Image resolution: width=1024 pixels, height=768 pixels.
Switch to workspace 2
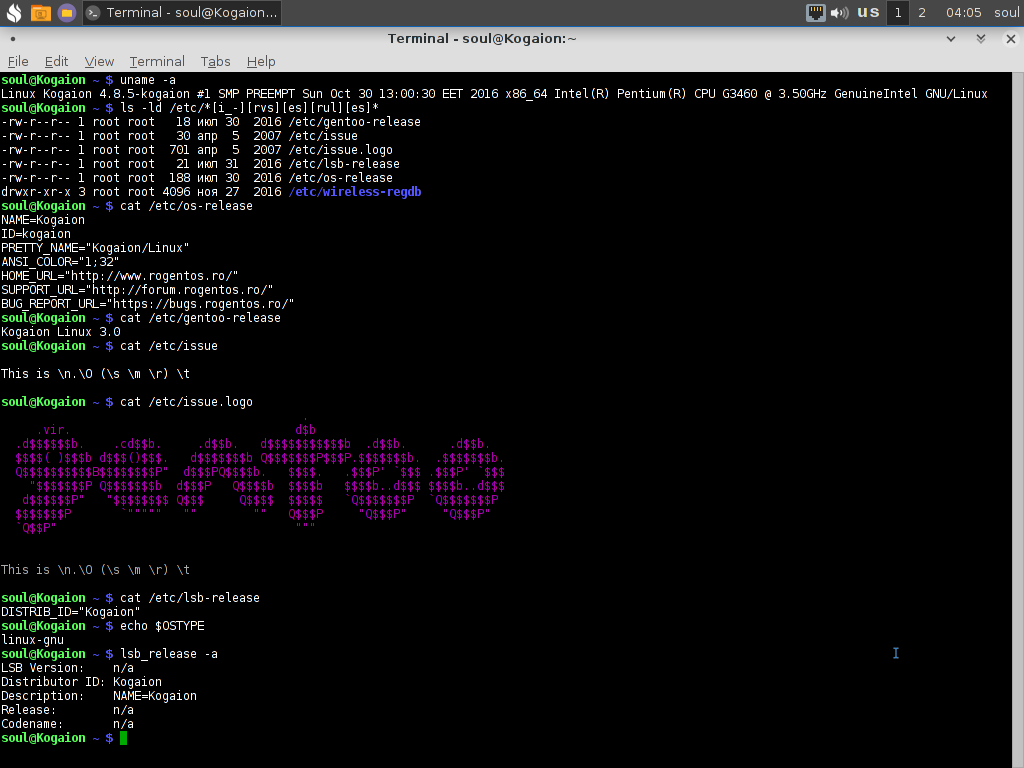click(x=922, y=12)
